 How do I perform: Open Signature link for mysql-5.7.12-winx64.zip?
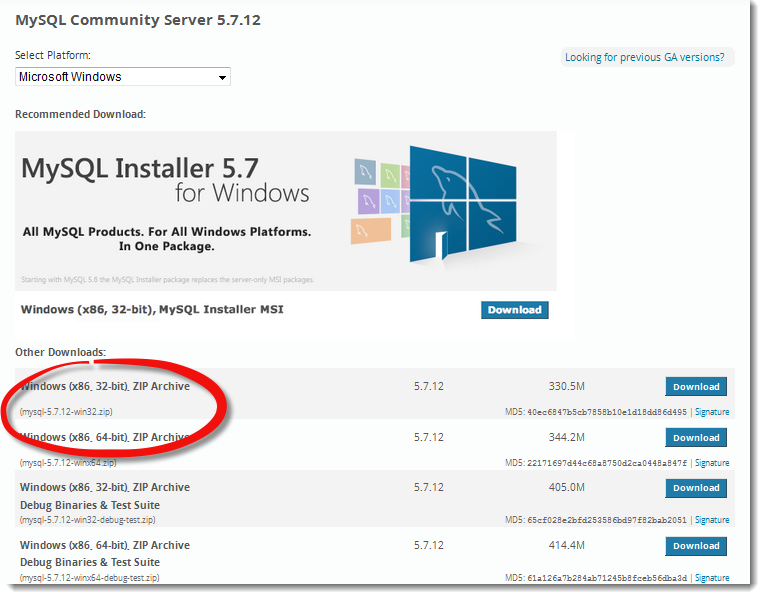[712, 462]
